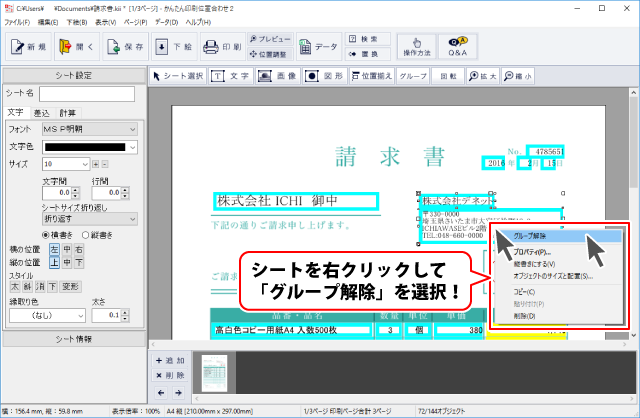Toggle bold style 太
The height and width of the screenshot is (418, 640).
pos(15,287)
